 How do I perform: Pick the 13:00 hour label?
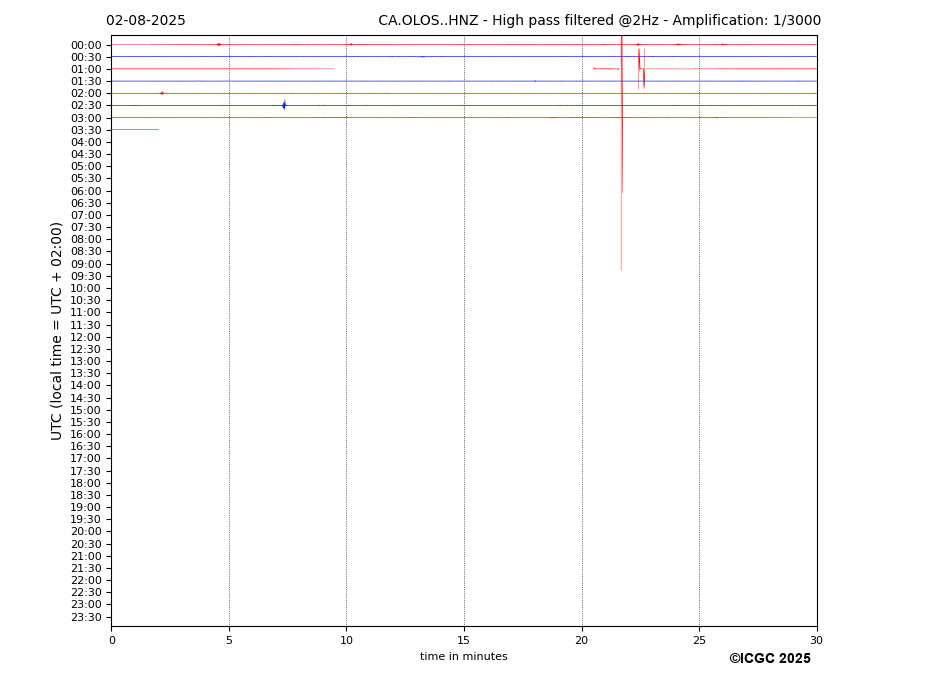pyautogui.click(x=86, y=361)
